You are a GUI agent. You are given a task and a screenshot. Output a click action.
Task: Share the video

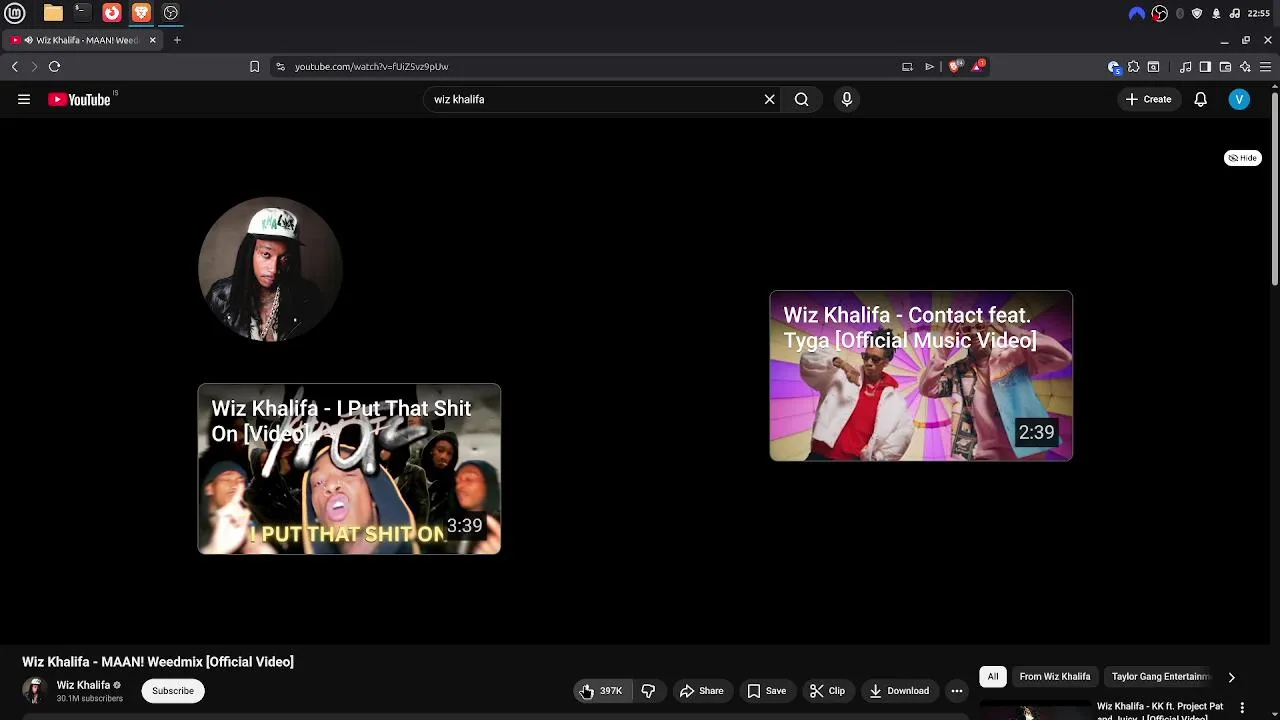(x=701, y=691)
